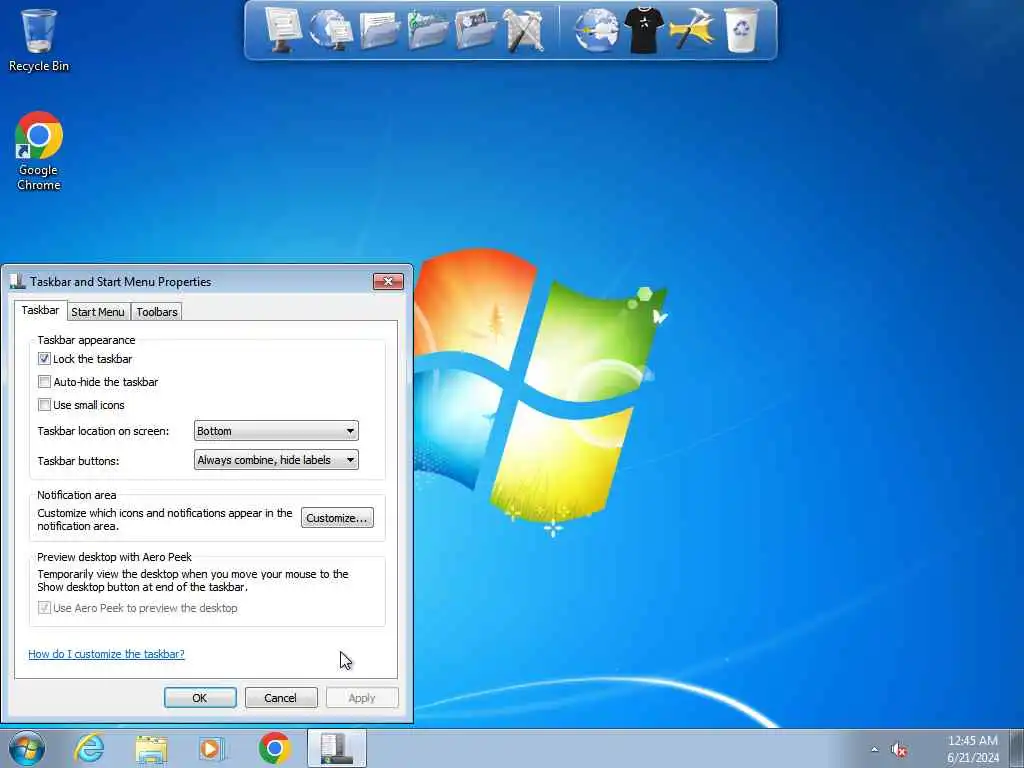1024x768 pixels.
Task: Switch to the Taskbar tab
Action: coord(40,310)
